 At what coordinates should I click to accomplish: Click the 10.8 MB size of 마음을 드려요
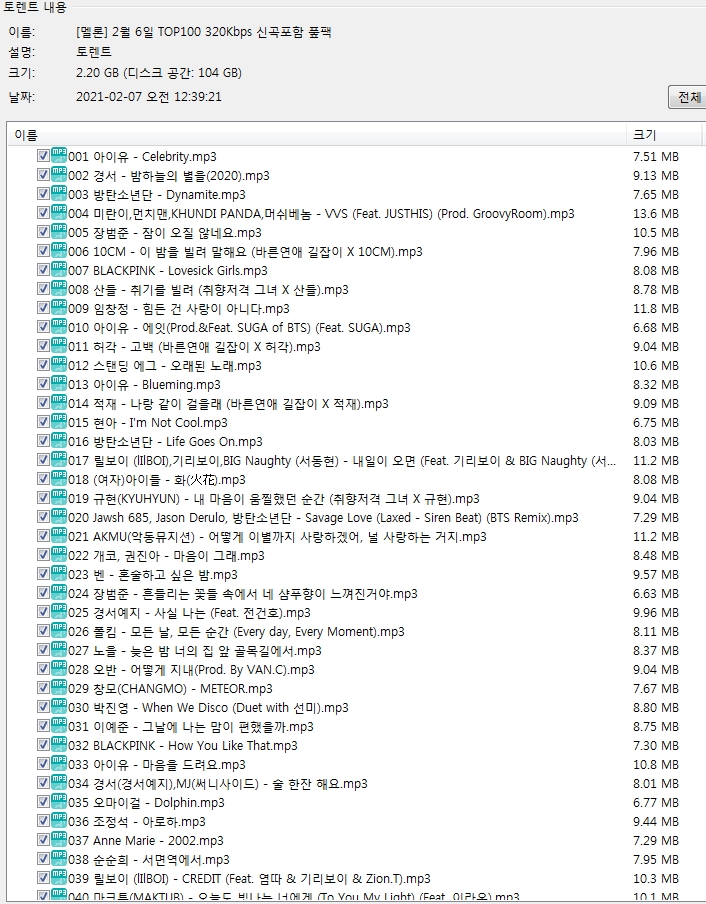656,765
